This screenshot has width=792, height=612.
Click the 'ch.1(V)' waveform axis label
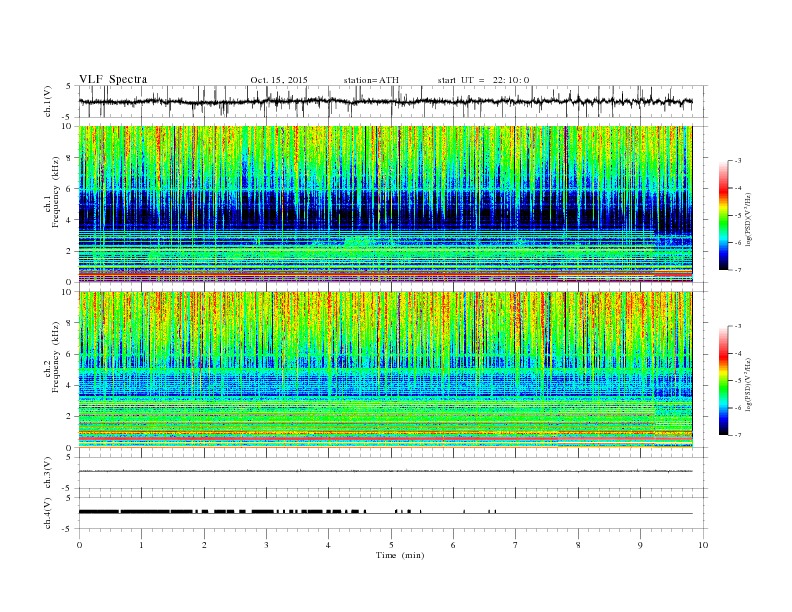point(48,103)
